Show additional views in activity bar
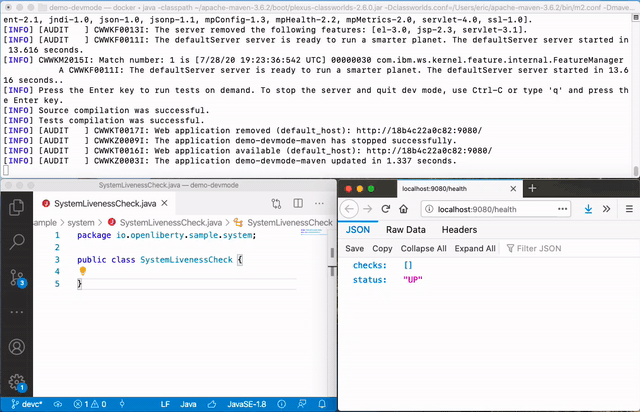The image size is (640, 412). (x=16, y=311)
